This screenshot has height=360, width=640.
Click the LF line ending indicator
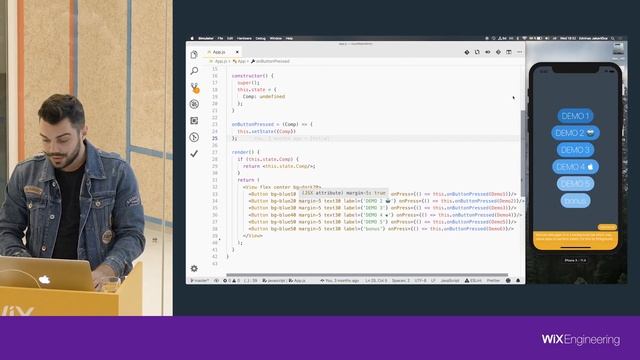point(433,281)
